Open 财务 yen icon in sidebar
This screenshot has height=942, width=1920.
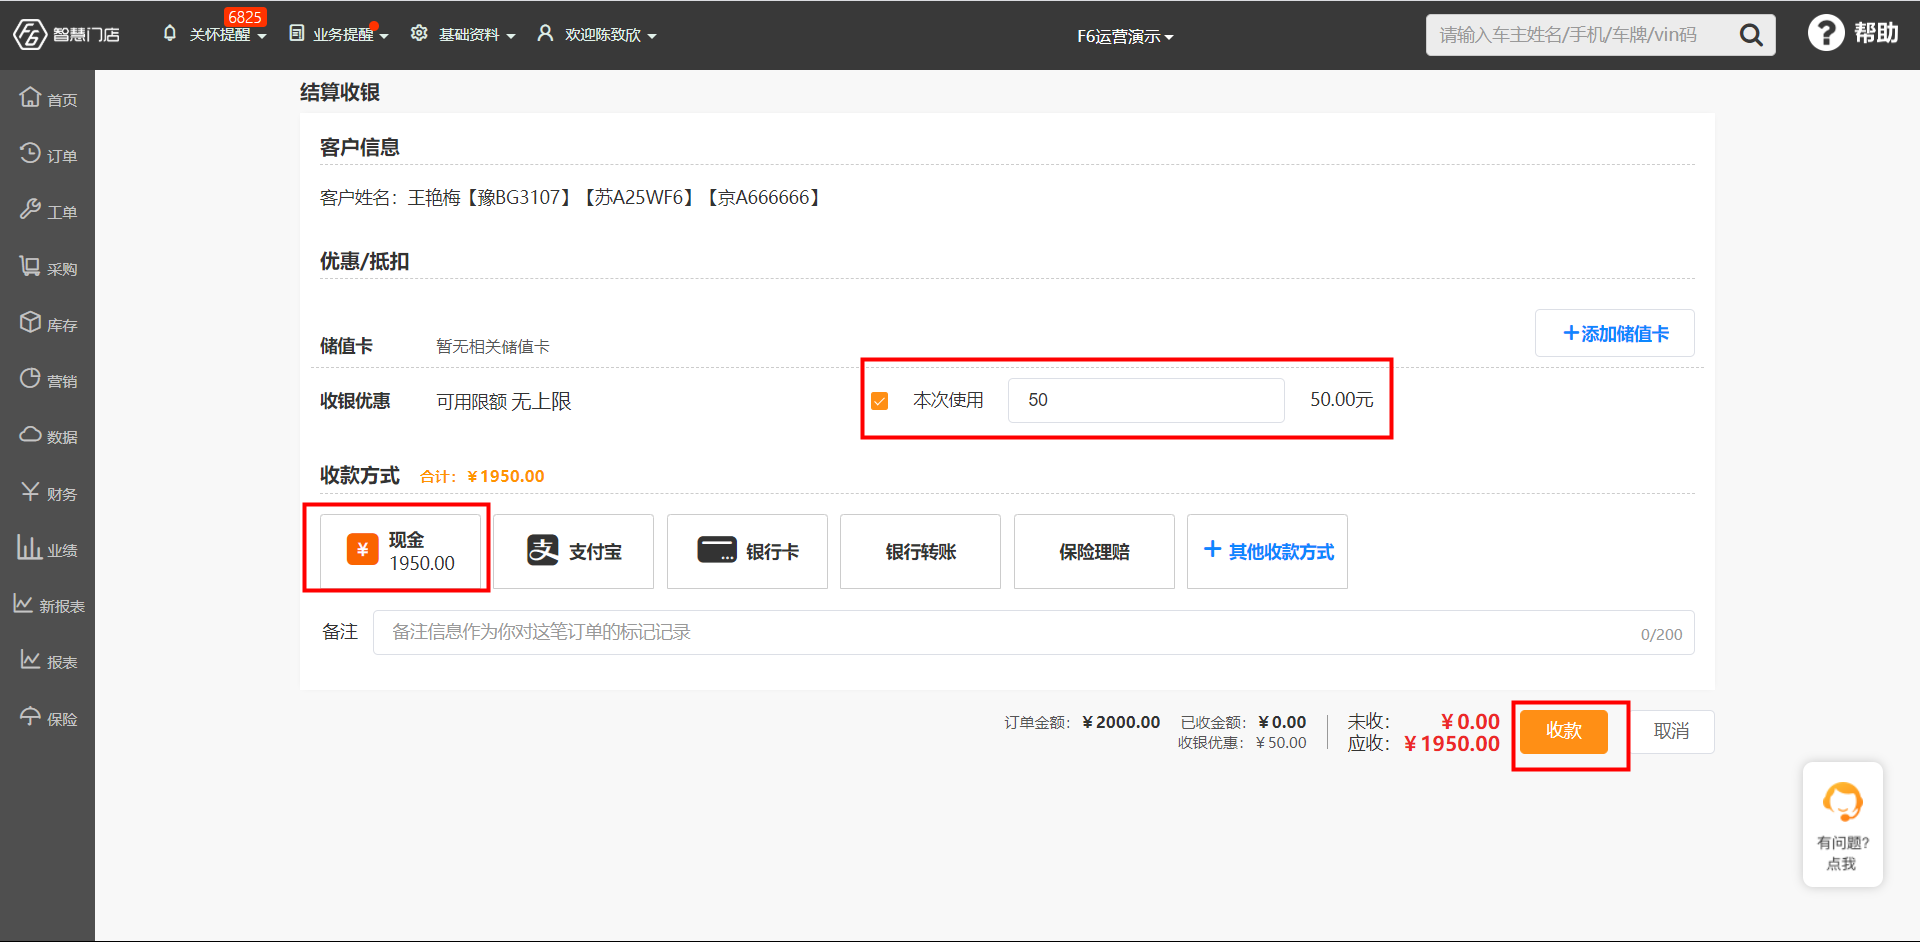pyautogui.click(x=30, y=491)
